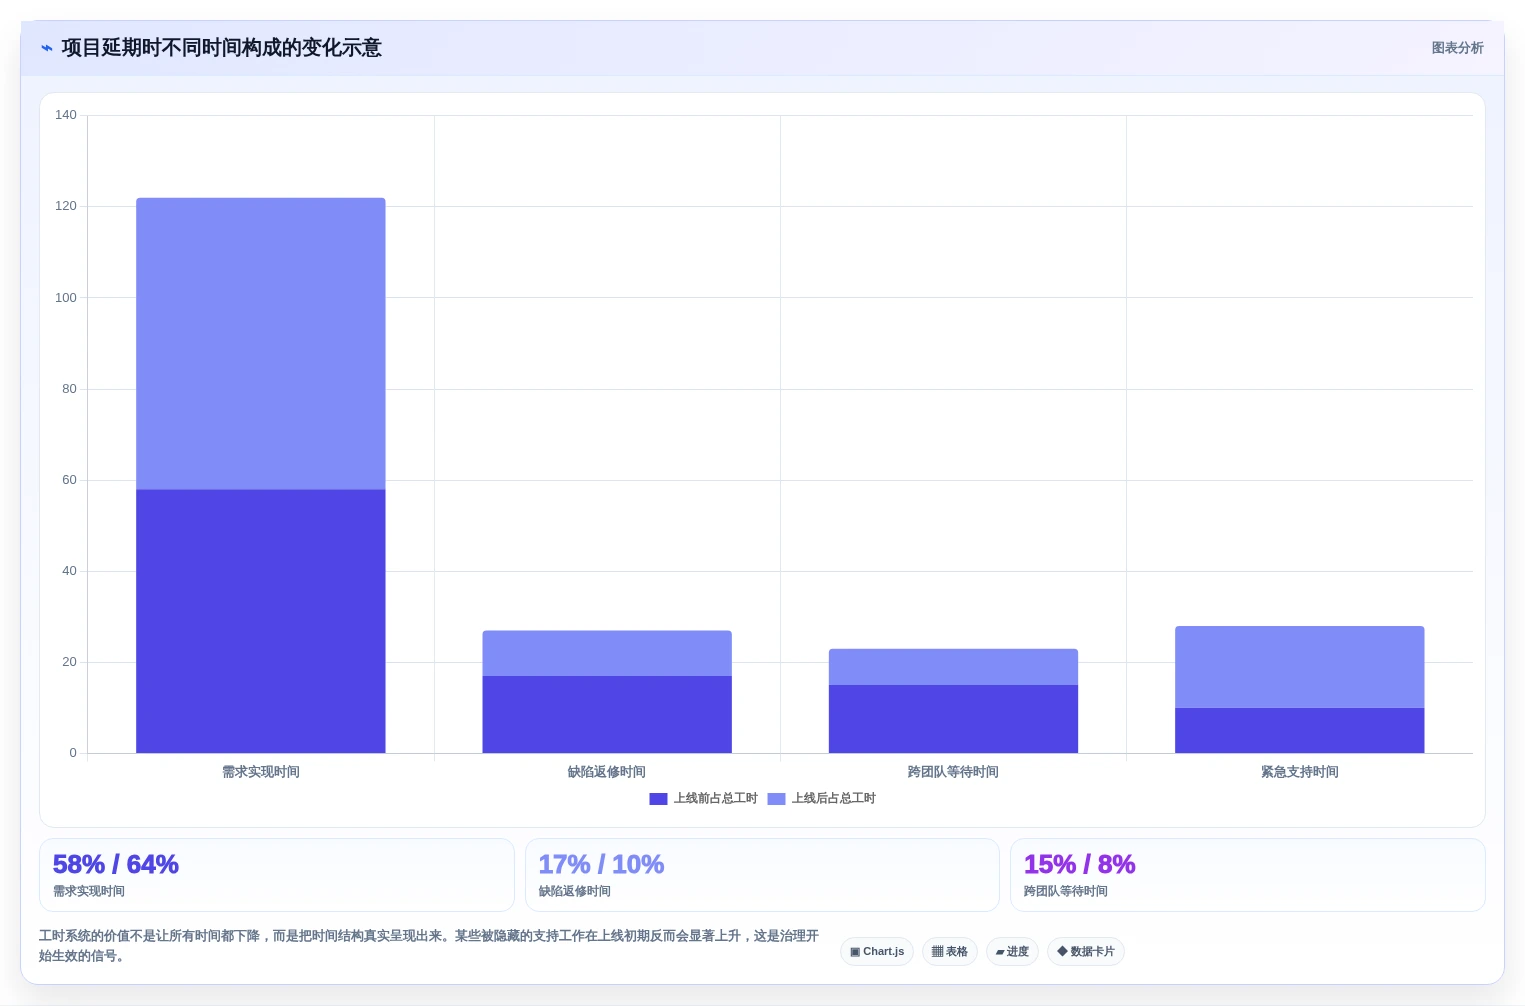The height and width of the screenshot is (1006, 1525).
Task: Select the 进度 tag chip
Action: (x=1012, y=952)
